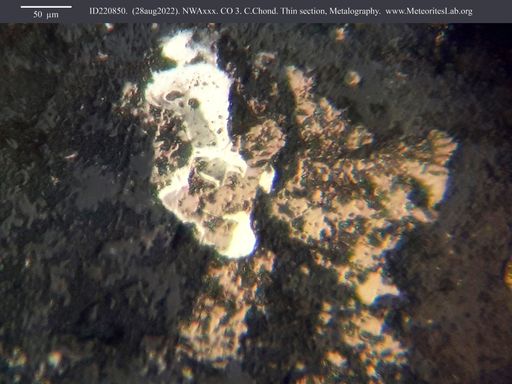Click the 50 µm scale label
The width and height of the screenshot is (512, 384).
point(46,15)
